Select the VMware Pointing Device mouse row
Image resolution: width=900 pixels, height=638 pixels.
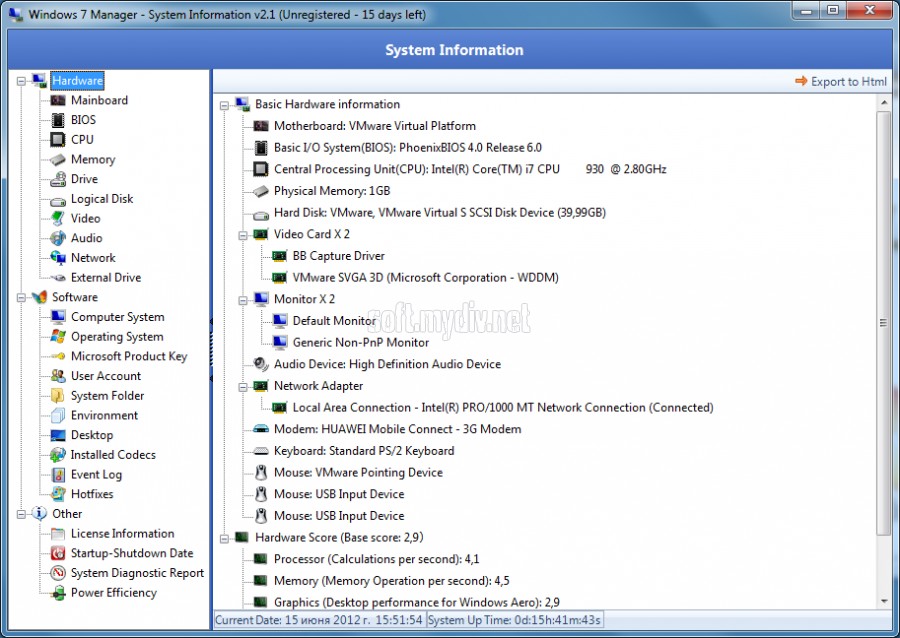click(x=358, y=473)
